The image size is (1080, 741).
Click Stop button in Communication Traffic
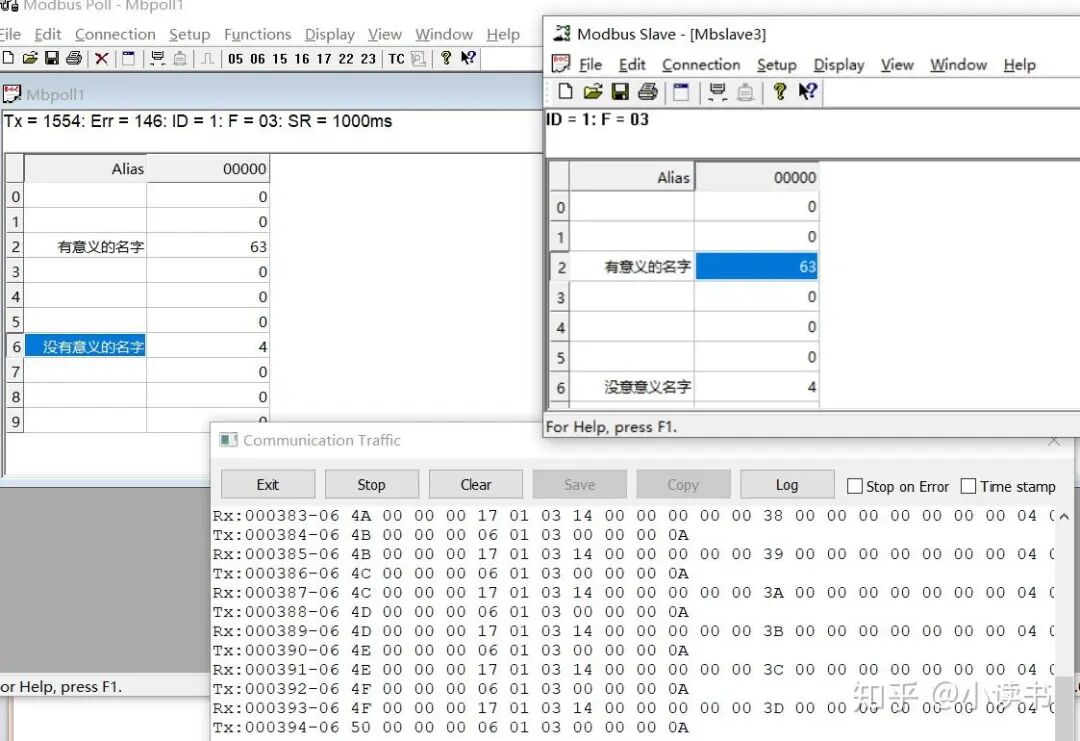tap(371, 484)
